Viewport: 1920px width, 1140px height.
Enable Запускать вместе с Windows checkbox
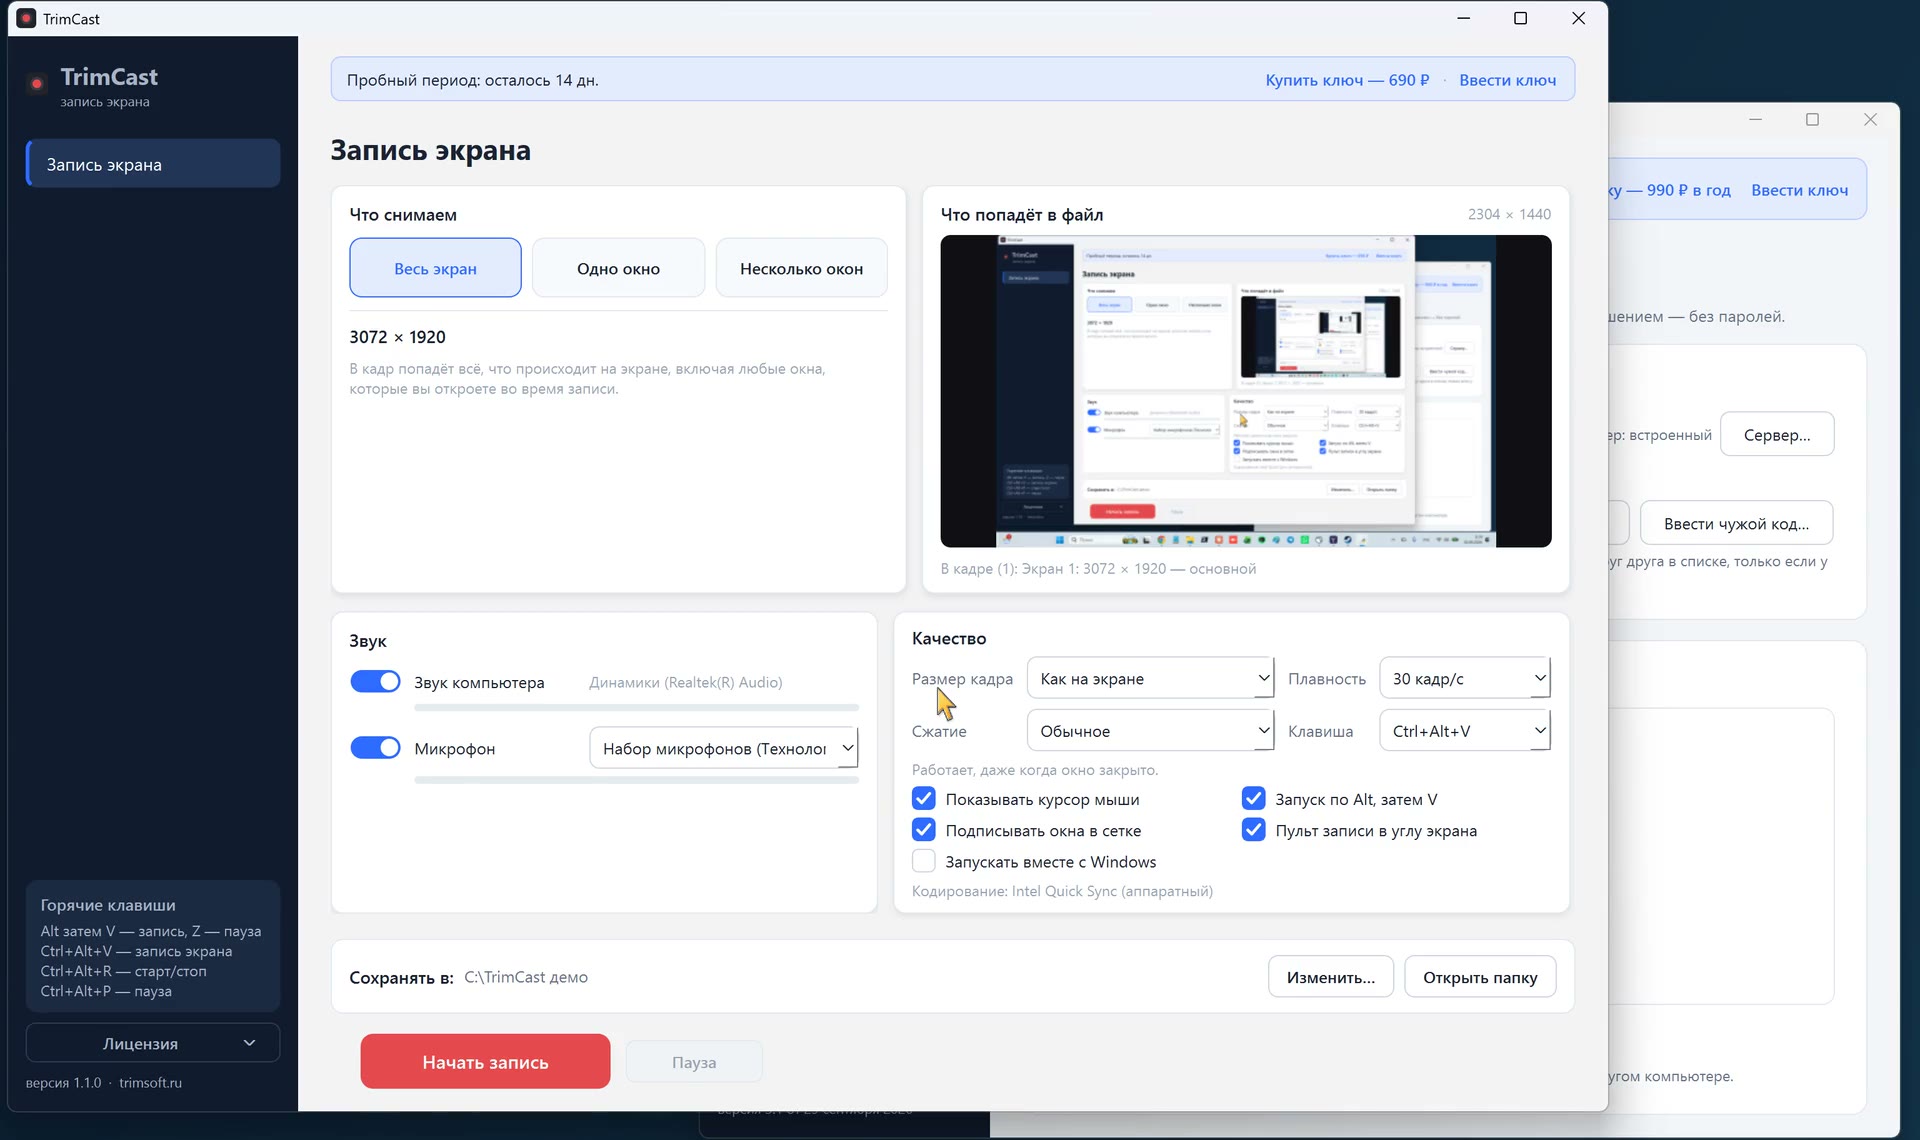(x=924, y=861)
